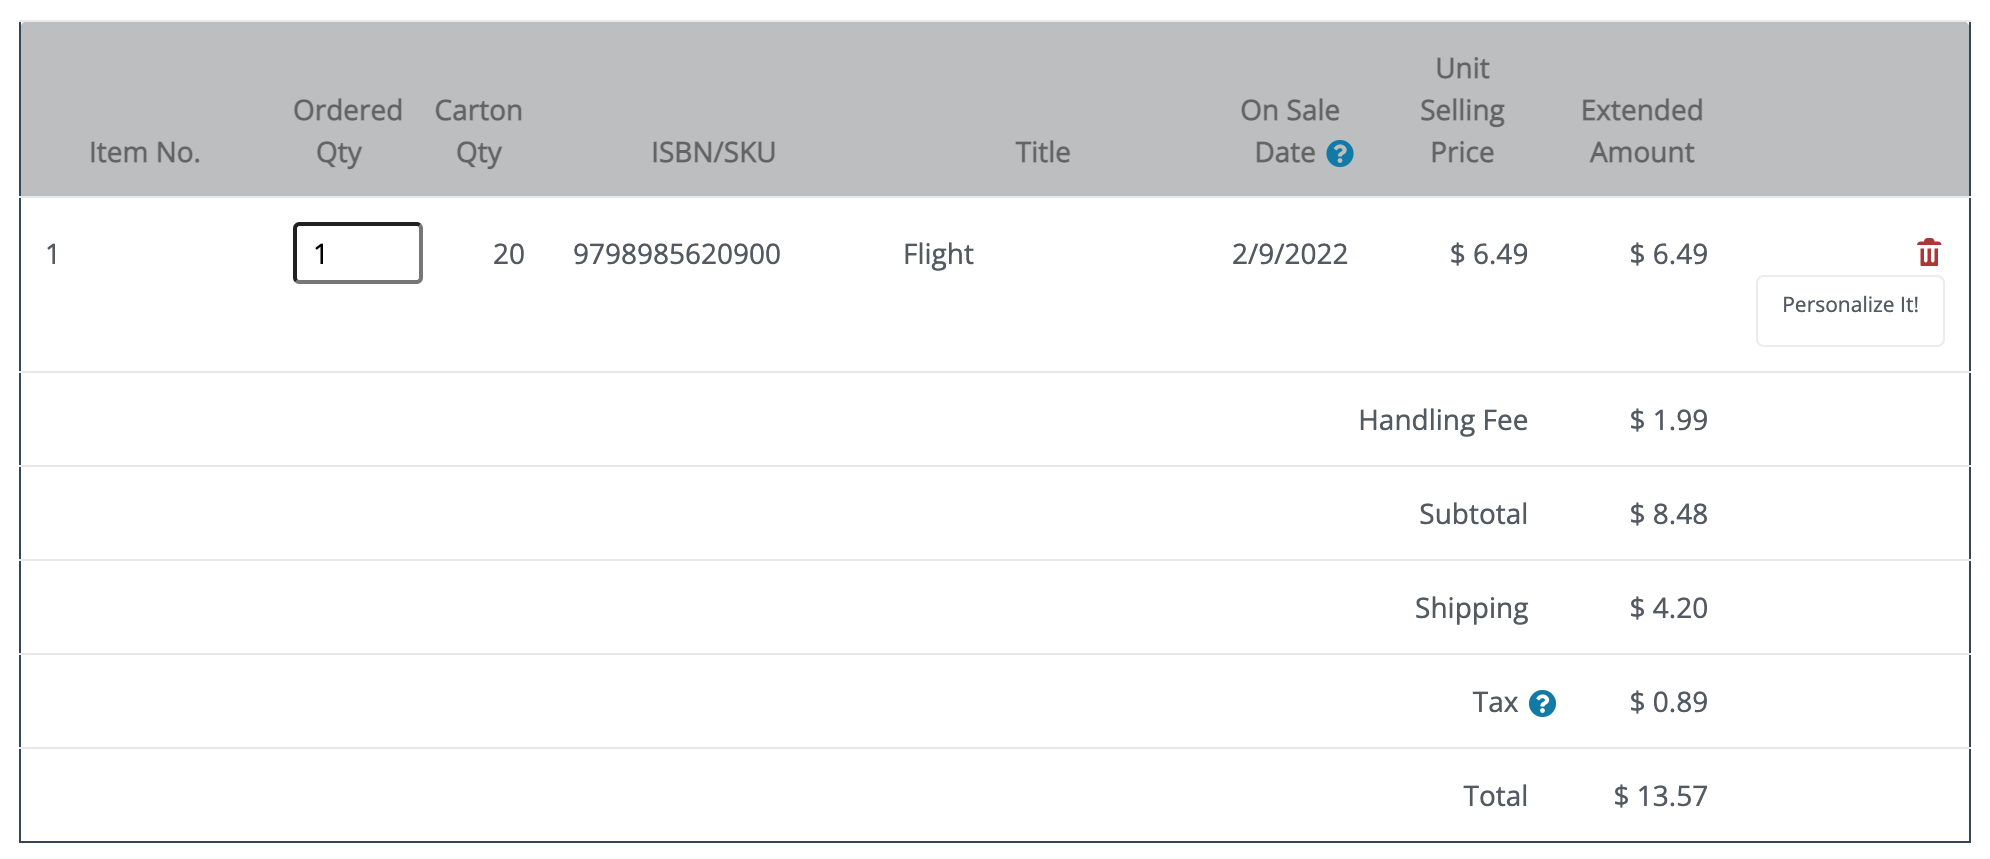Click the Carton Qty column header
Screen dimensions: 1990x859
(x=478, y=131)
